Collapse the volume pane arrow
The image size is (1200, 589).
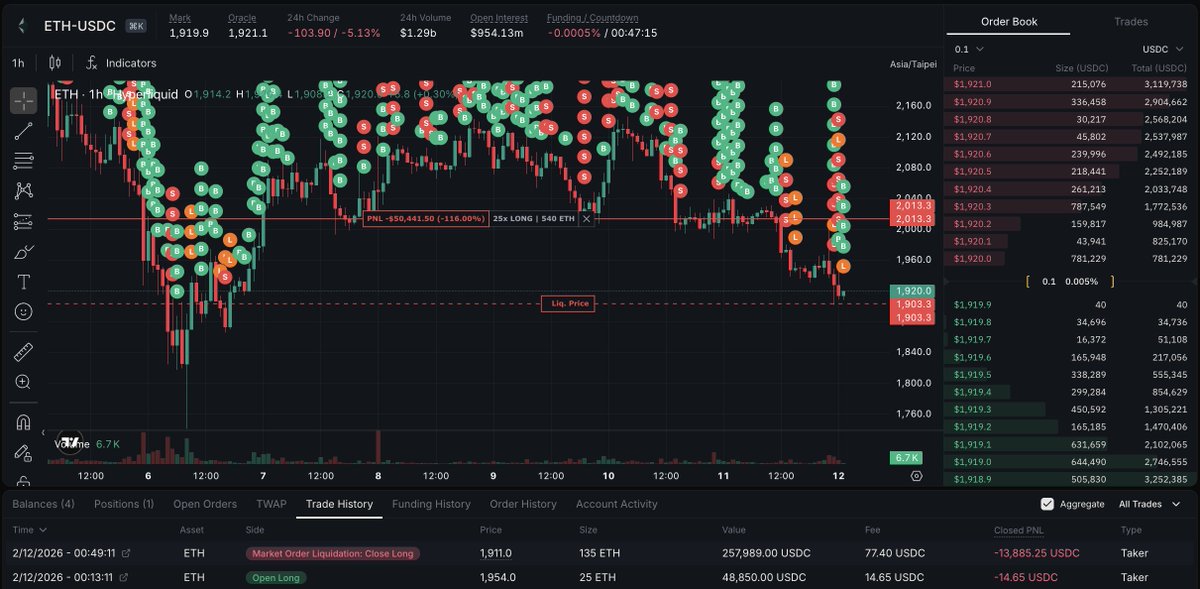click(x=43, y=433)
